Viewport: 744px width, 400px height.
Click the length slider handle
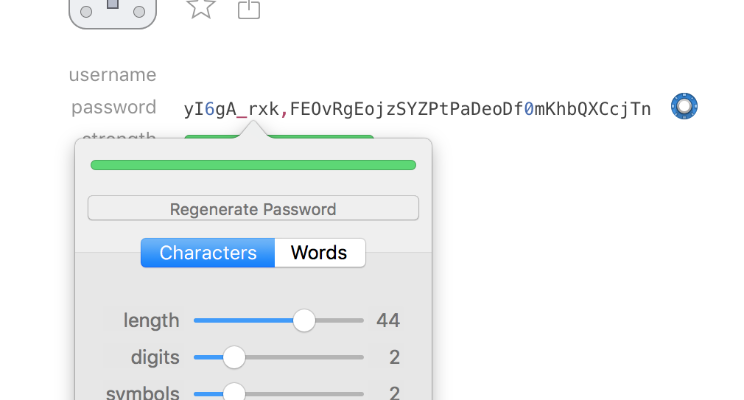pyautogui.click(x=304, y=321)
